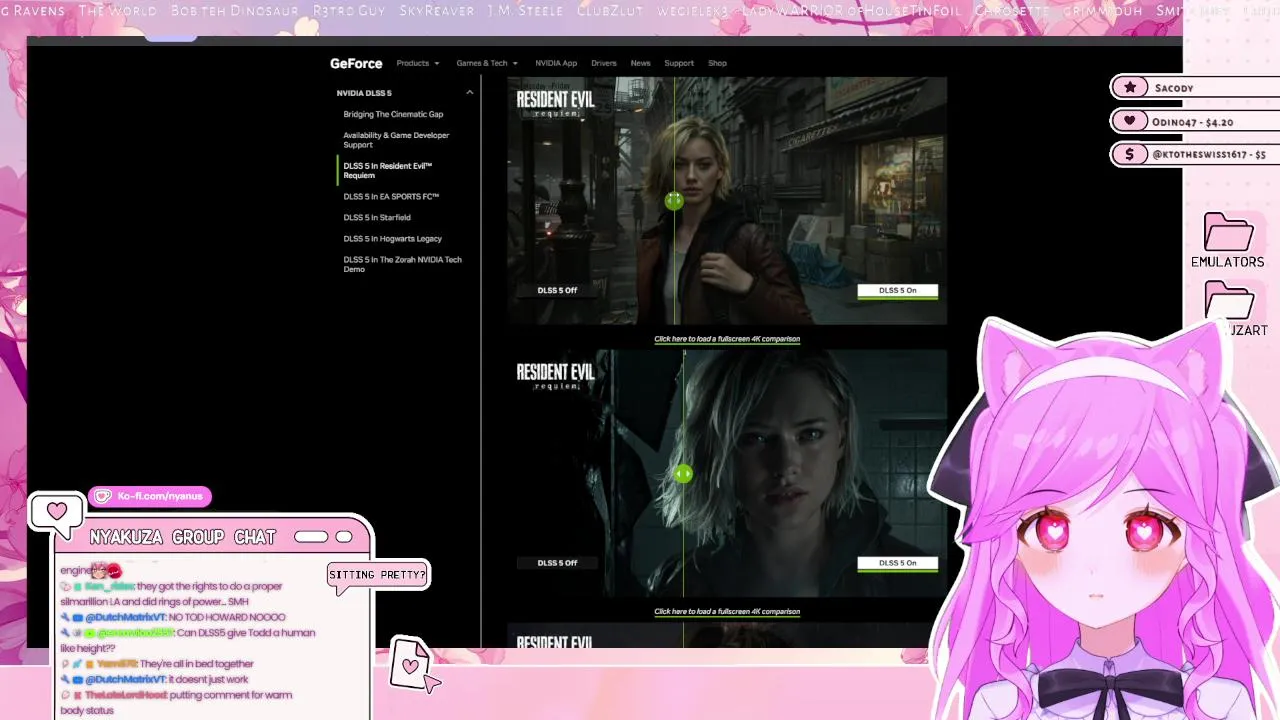This screenshot has height=720, width=1280.
Task: Collapse the NVIDIA DLSS 5 sidebar section
Action: point(470,93)
